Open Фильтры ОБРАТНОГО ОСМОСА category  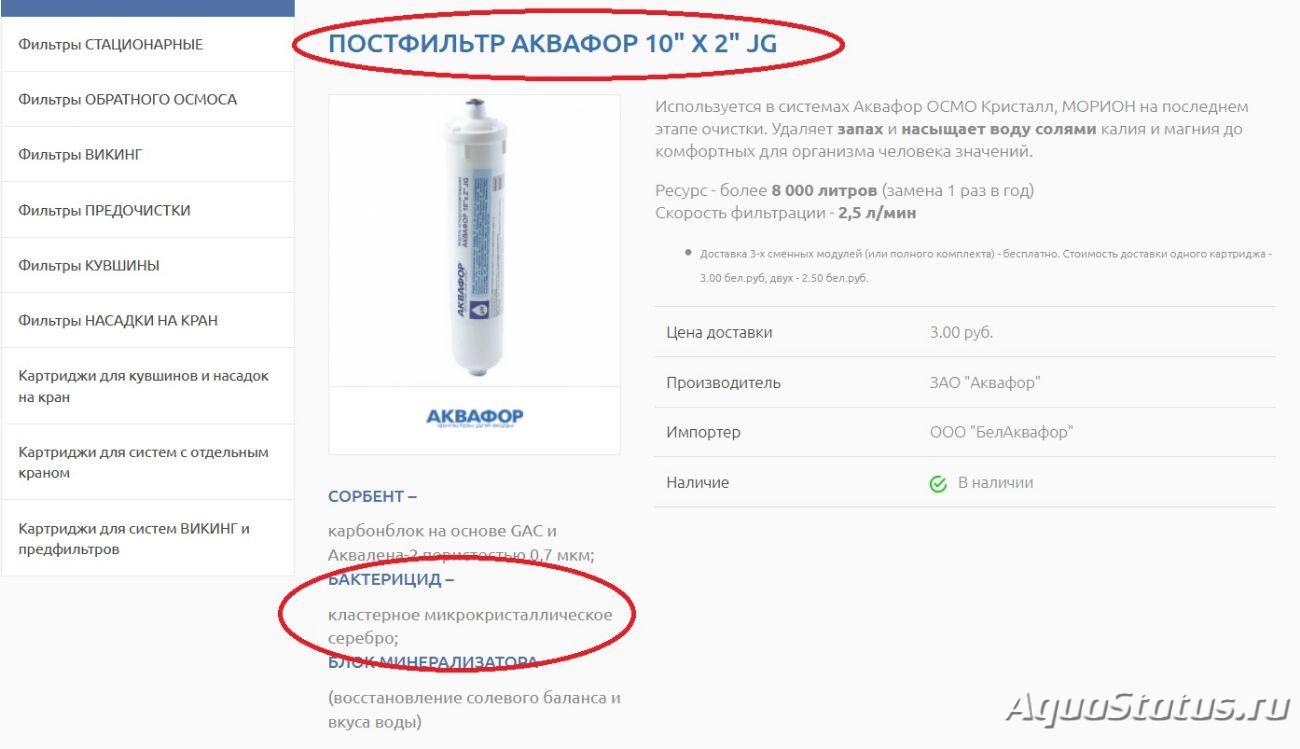tap(148, 99)
